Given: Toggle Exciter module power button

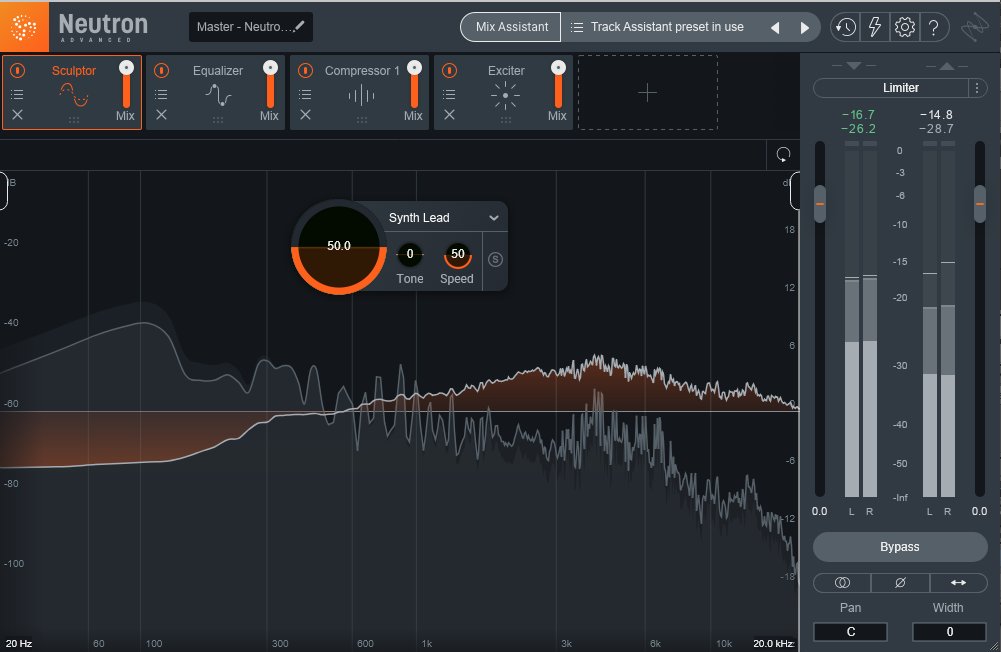Looking at the screenshot, I should pos(449,70).
